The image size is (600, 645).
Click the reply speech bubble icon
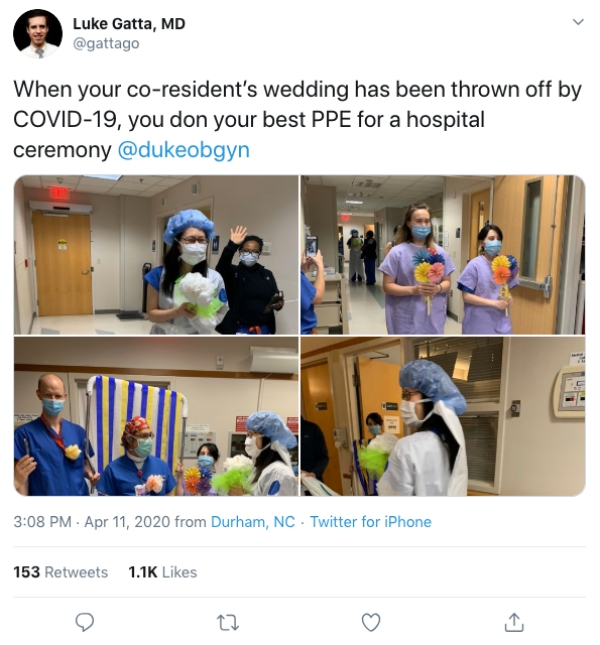pos(85,622)
